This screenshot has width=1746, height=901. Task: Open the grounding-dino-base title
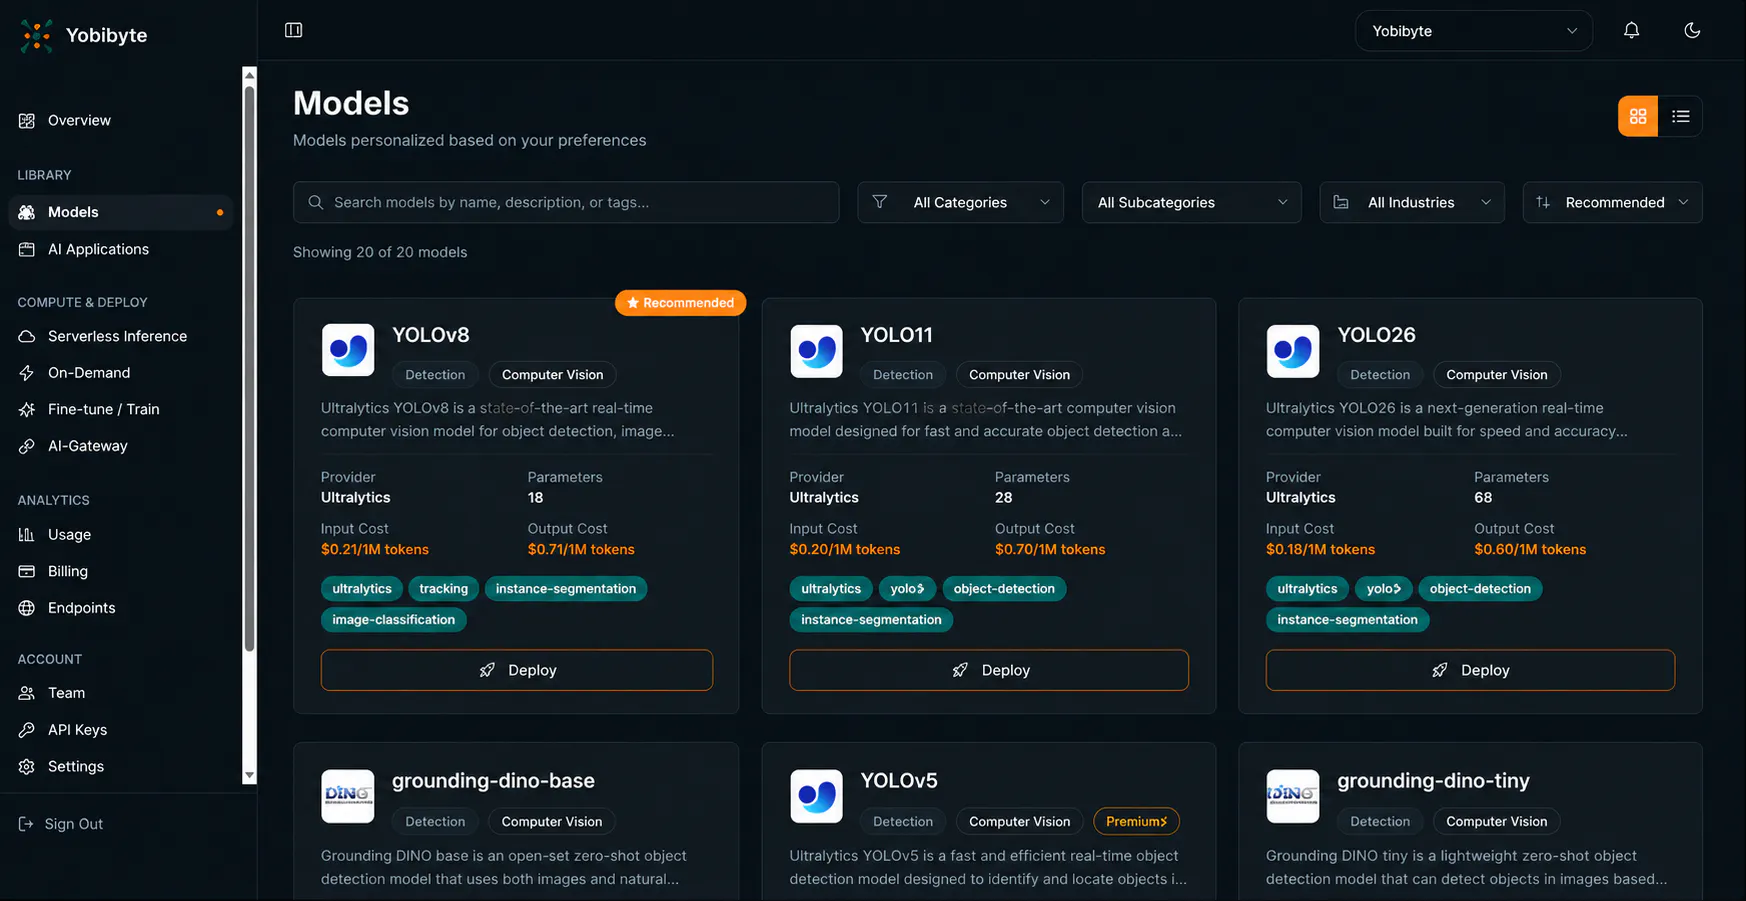tap(493, 781)
